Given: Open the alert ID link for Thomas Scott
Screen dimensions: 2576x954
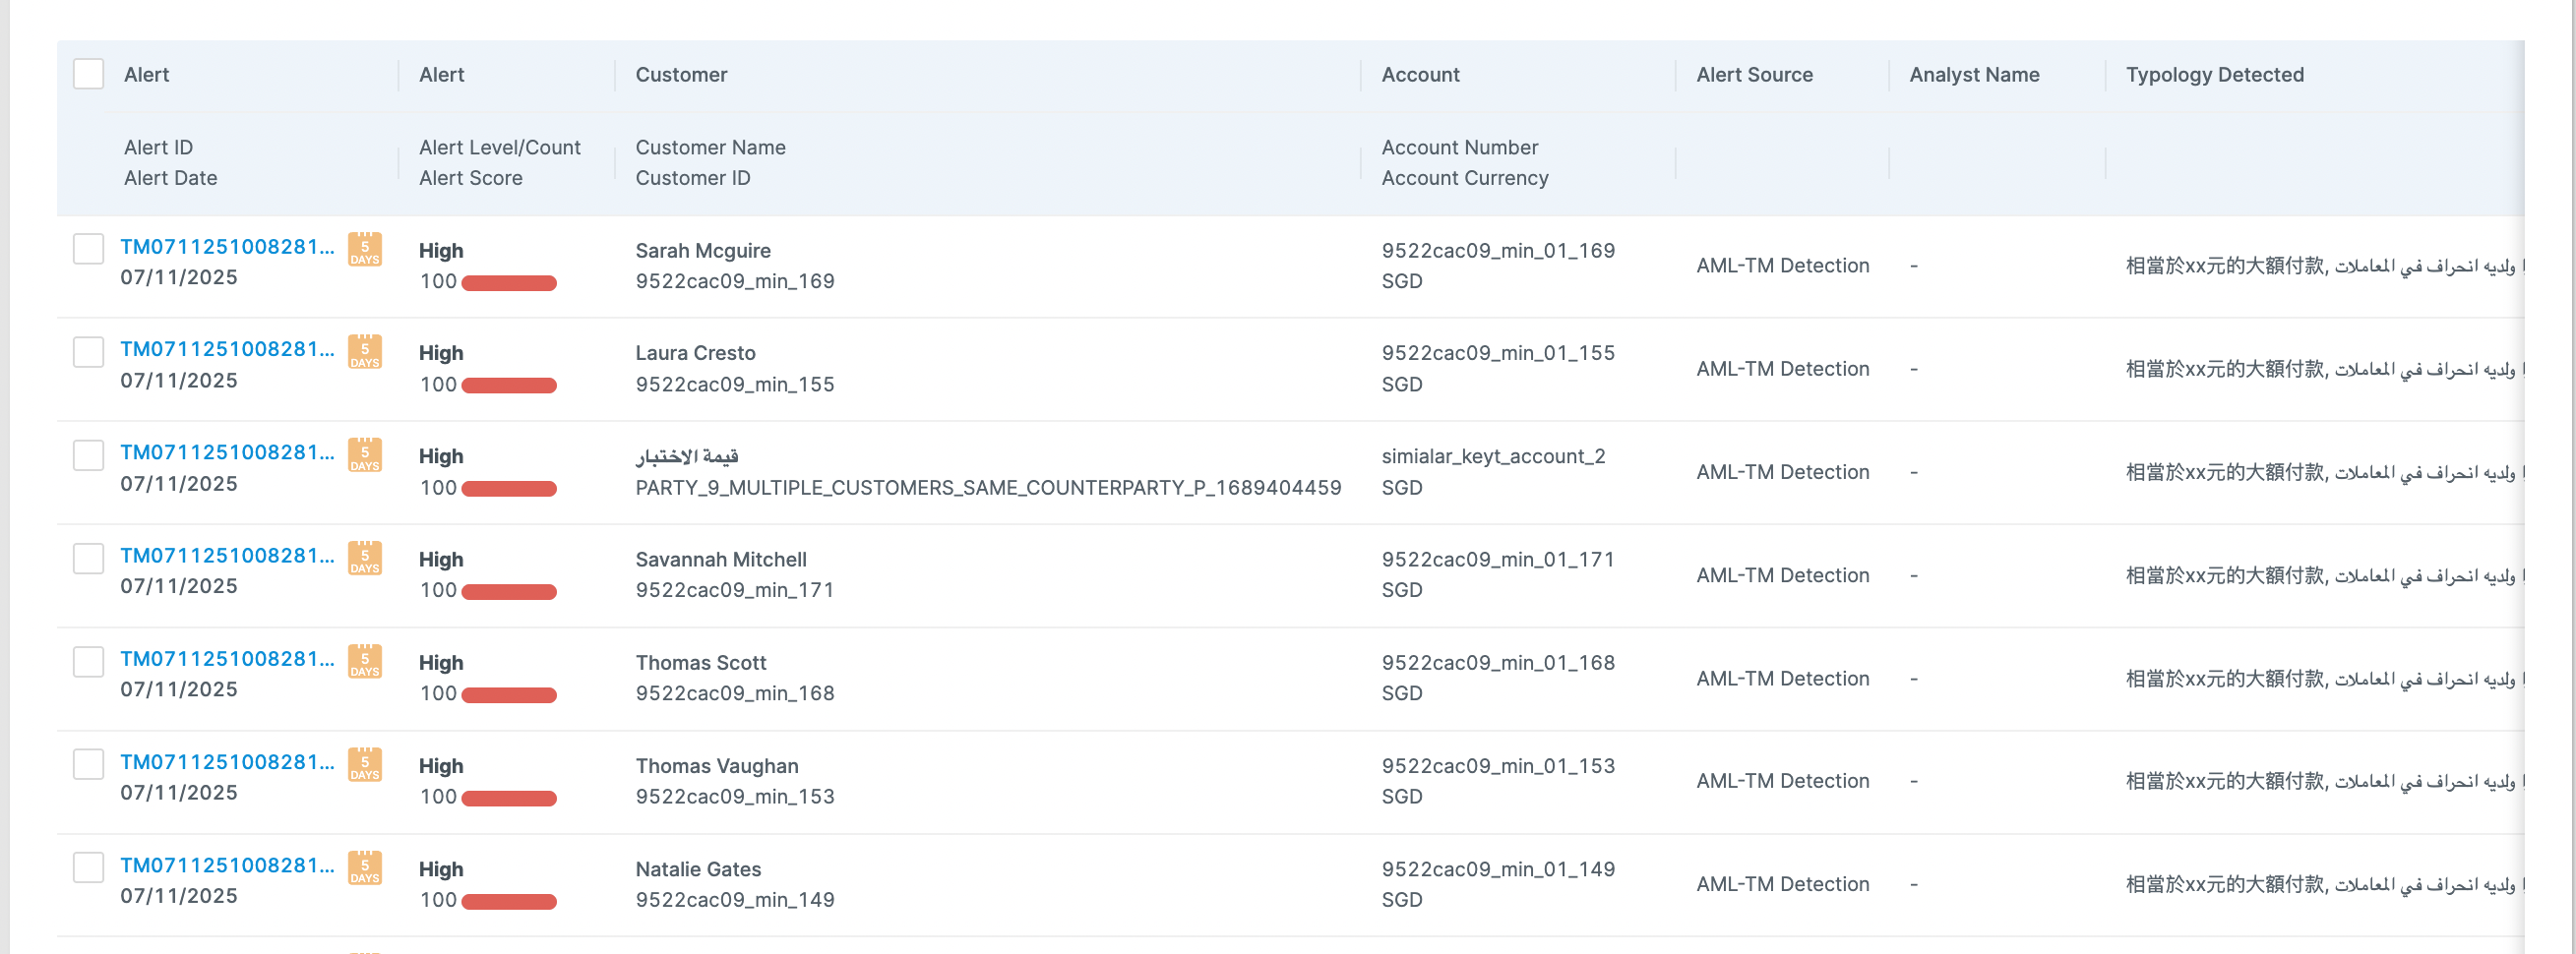Looking at the screenshot, I should coord(227,658).
